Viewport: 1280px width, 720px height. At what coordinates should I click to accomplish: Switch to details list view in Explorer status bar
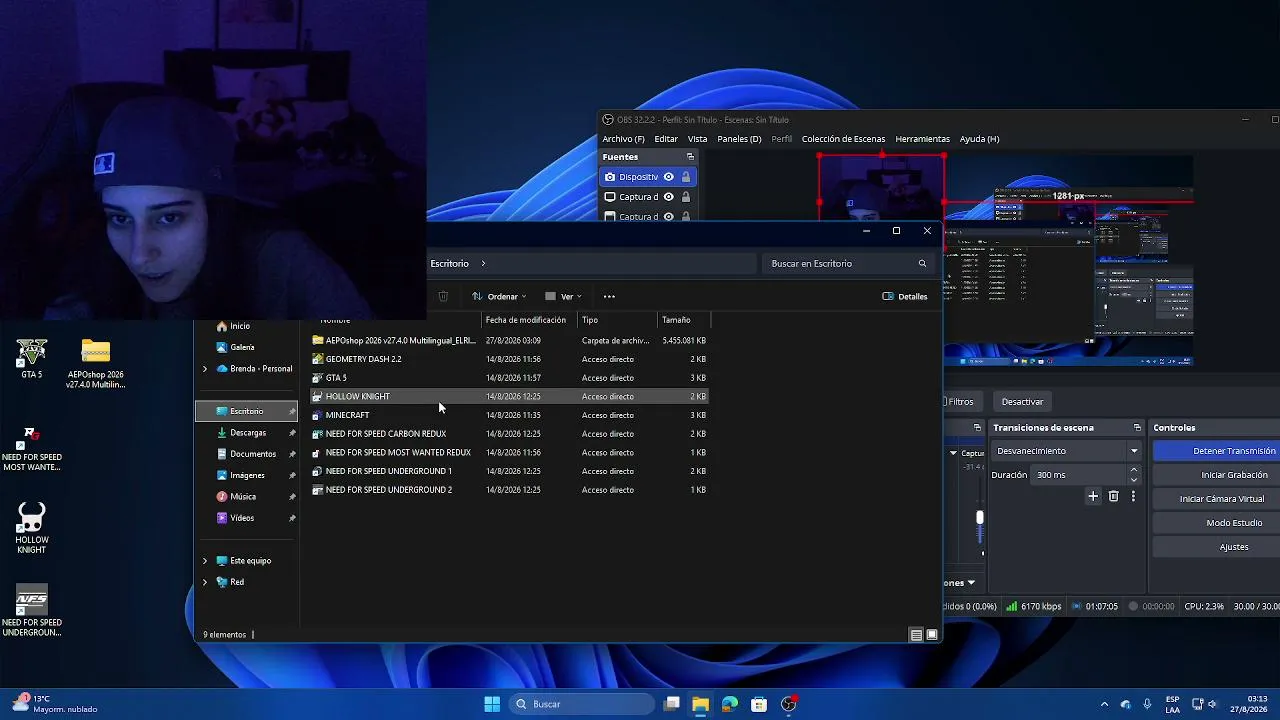tap(916, 635)
